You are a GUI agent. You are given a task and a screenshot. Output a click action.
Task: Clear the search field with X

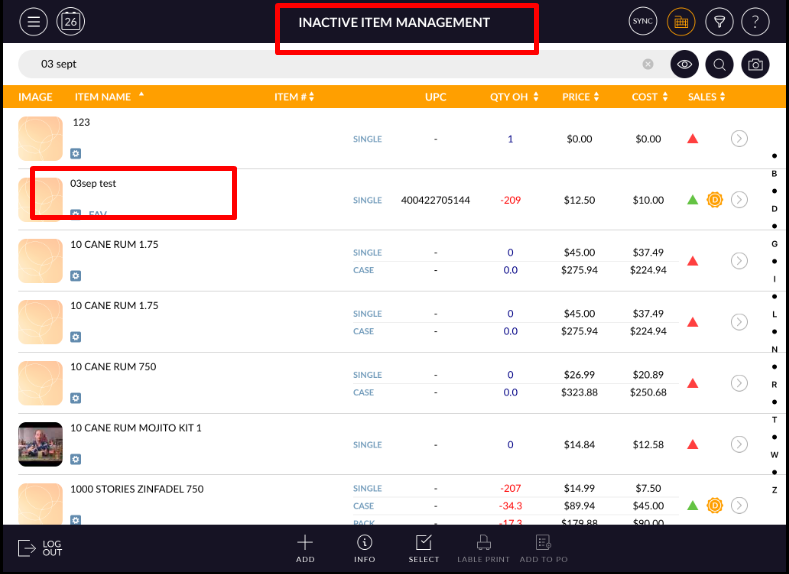[648, 64]
